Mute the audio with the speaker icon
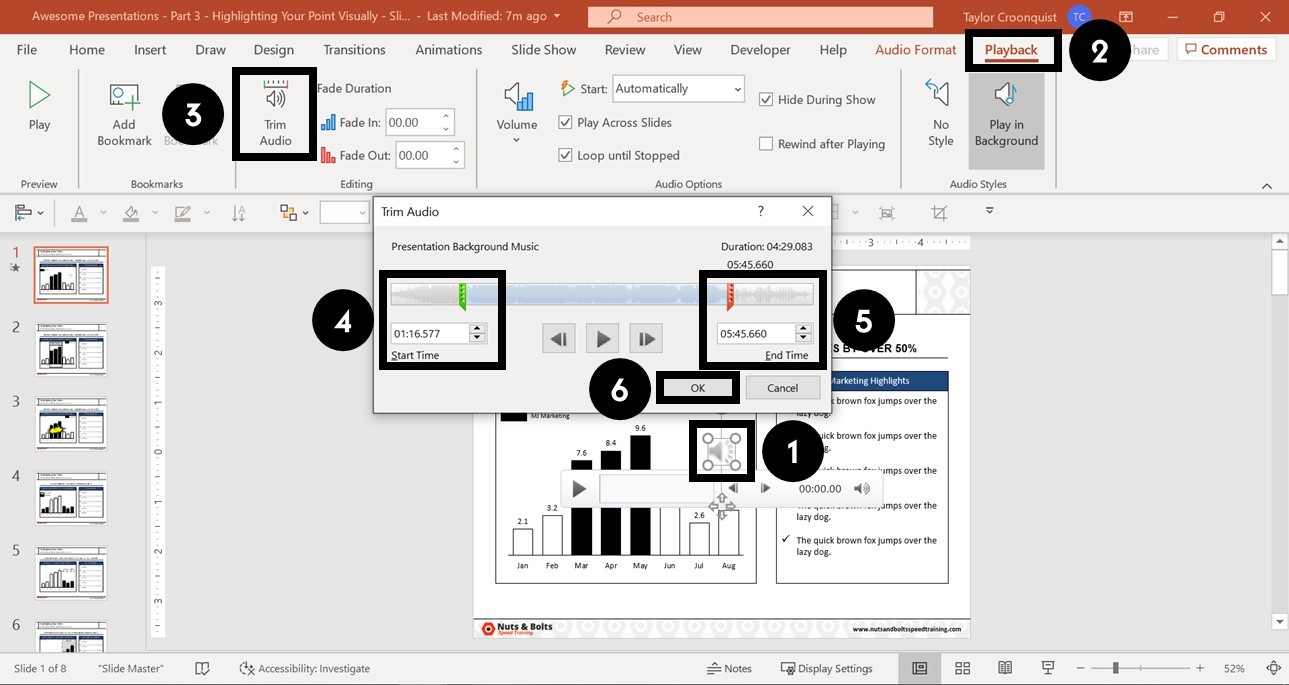 click(x=861, y=488)
